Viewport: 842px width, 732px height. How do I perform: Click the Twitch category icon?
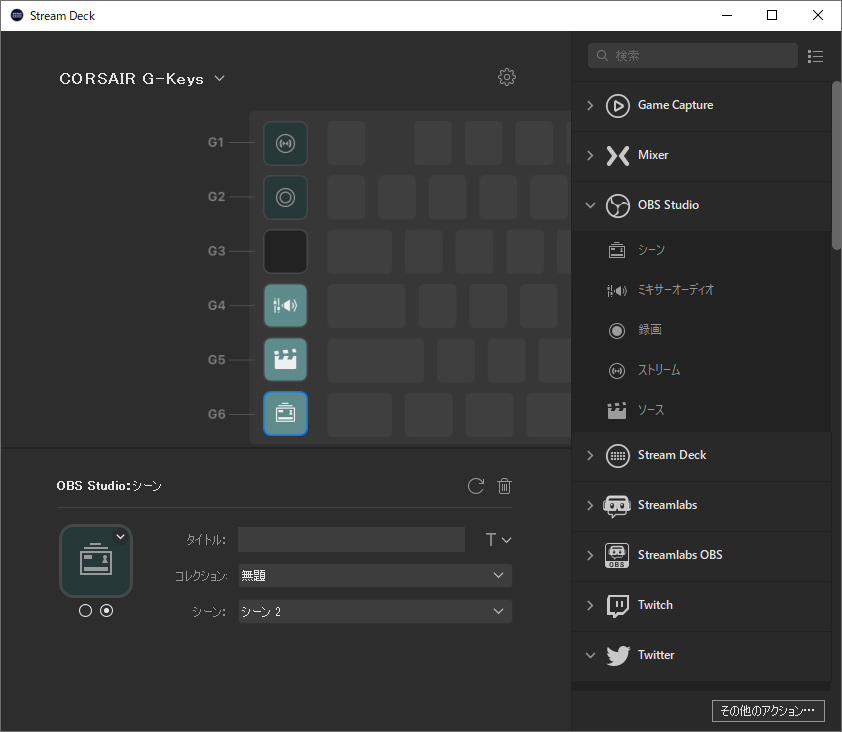[618, 606]
